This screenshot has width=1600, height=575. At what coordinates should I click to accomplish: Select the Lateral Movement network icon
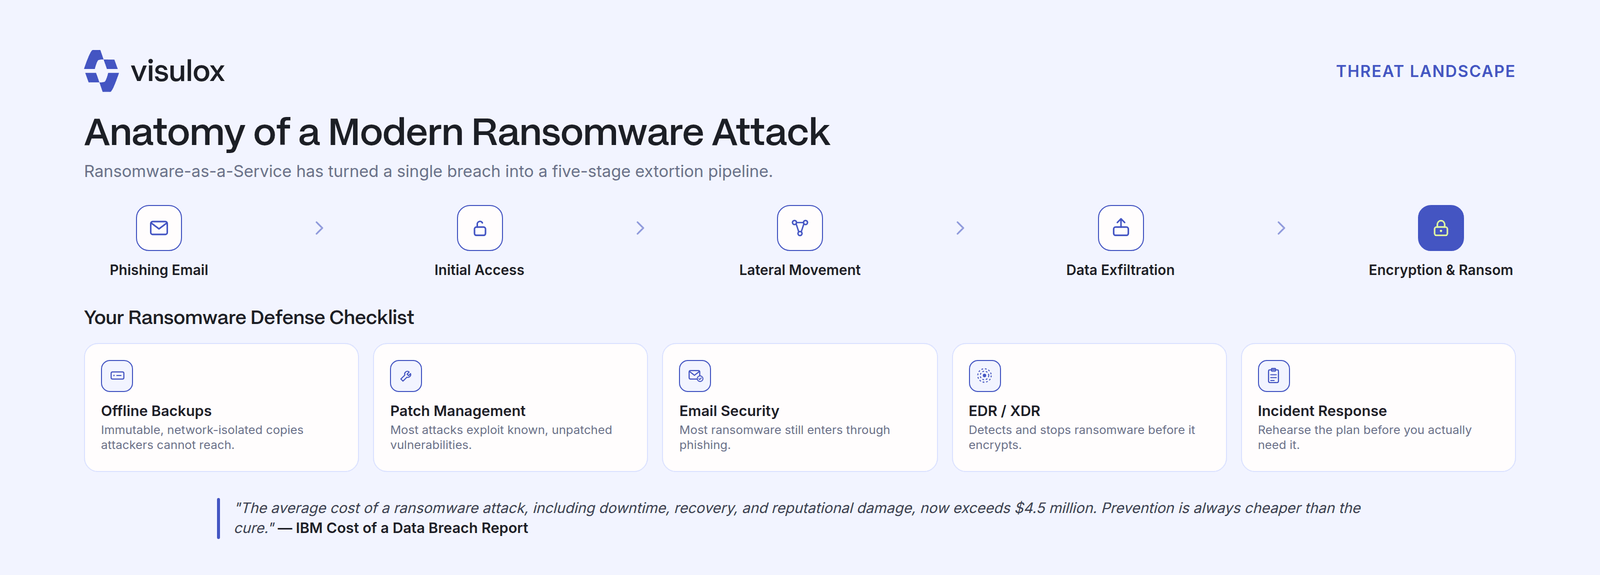[x=800, y=228]
